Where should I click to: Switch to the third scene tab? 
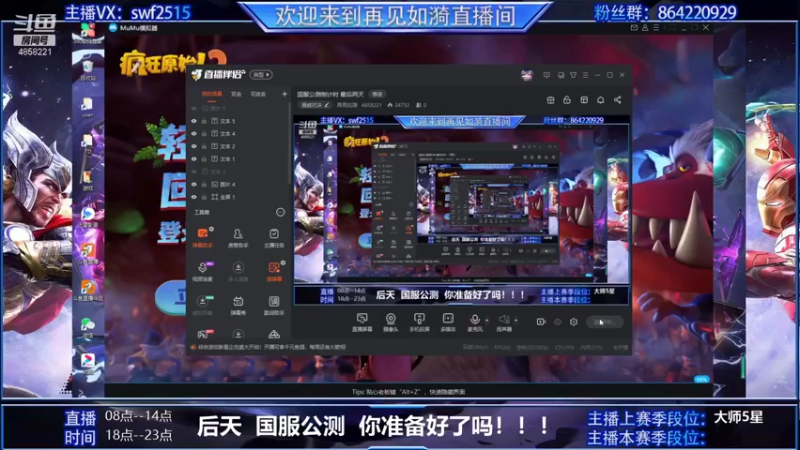coord(258,94)
